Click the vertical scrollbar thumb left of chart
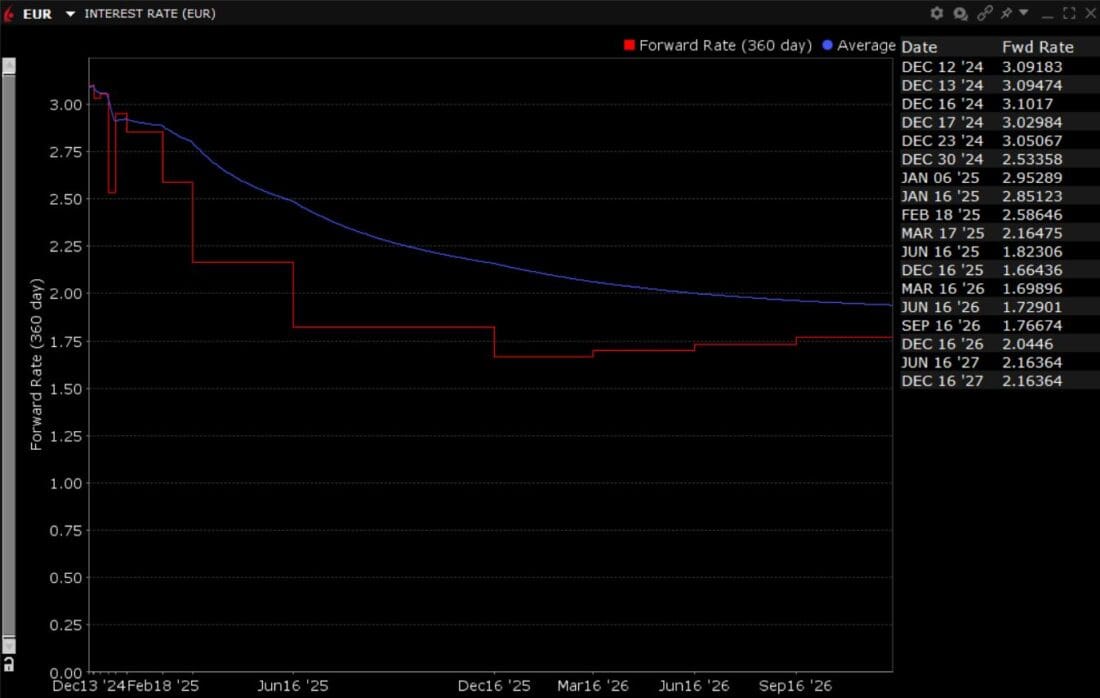1100x698 pixels. click(8, 355)
